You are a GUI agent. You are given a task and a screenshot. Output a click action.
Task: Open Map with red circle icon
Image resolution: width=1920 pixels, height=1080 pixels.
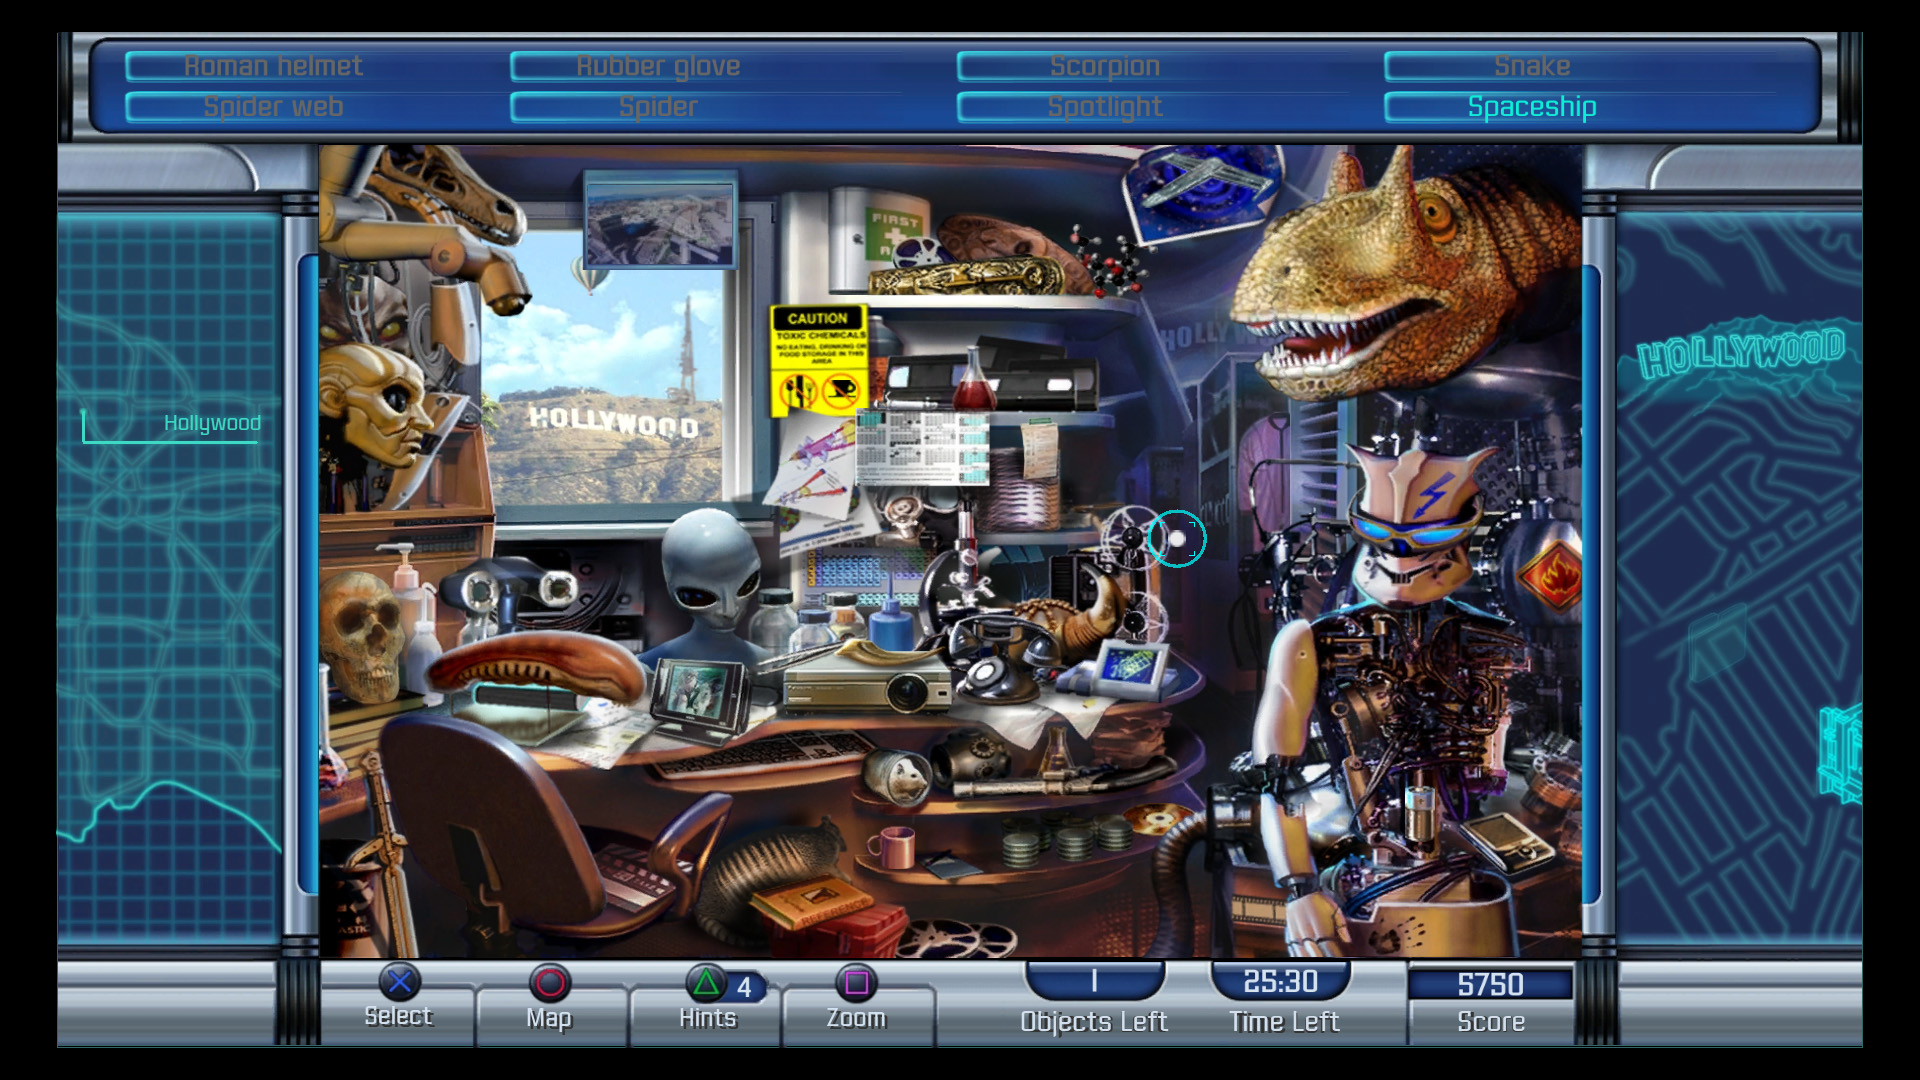(x=549, y=984)
